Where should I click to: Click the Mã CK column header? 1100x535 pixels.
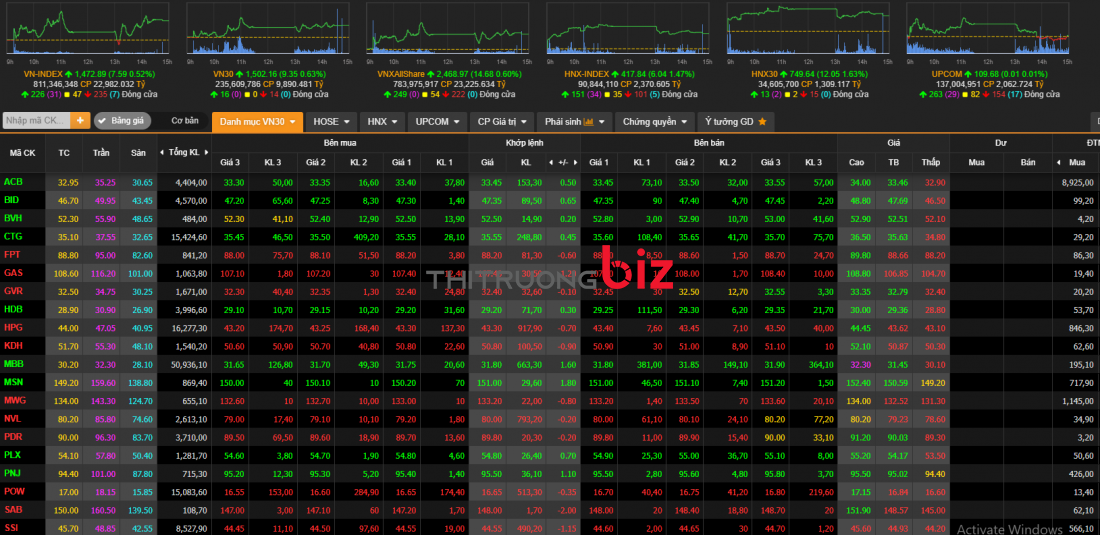[23, 153]
